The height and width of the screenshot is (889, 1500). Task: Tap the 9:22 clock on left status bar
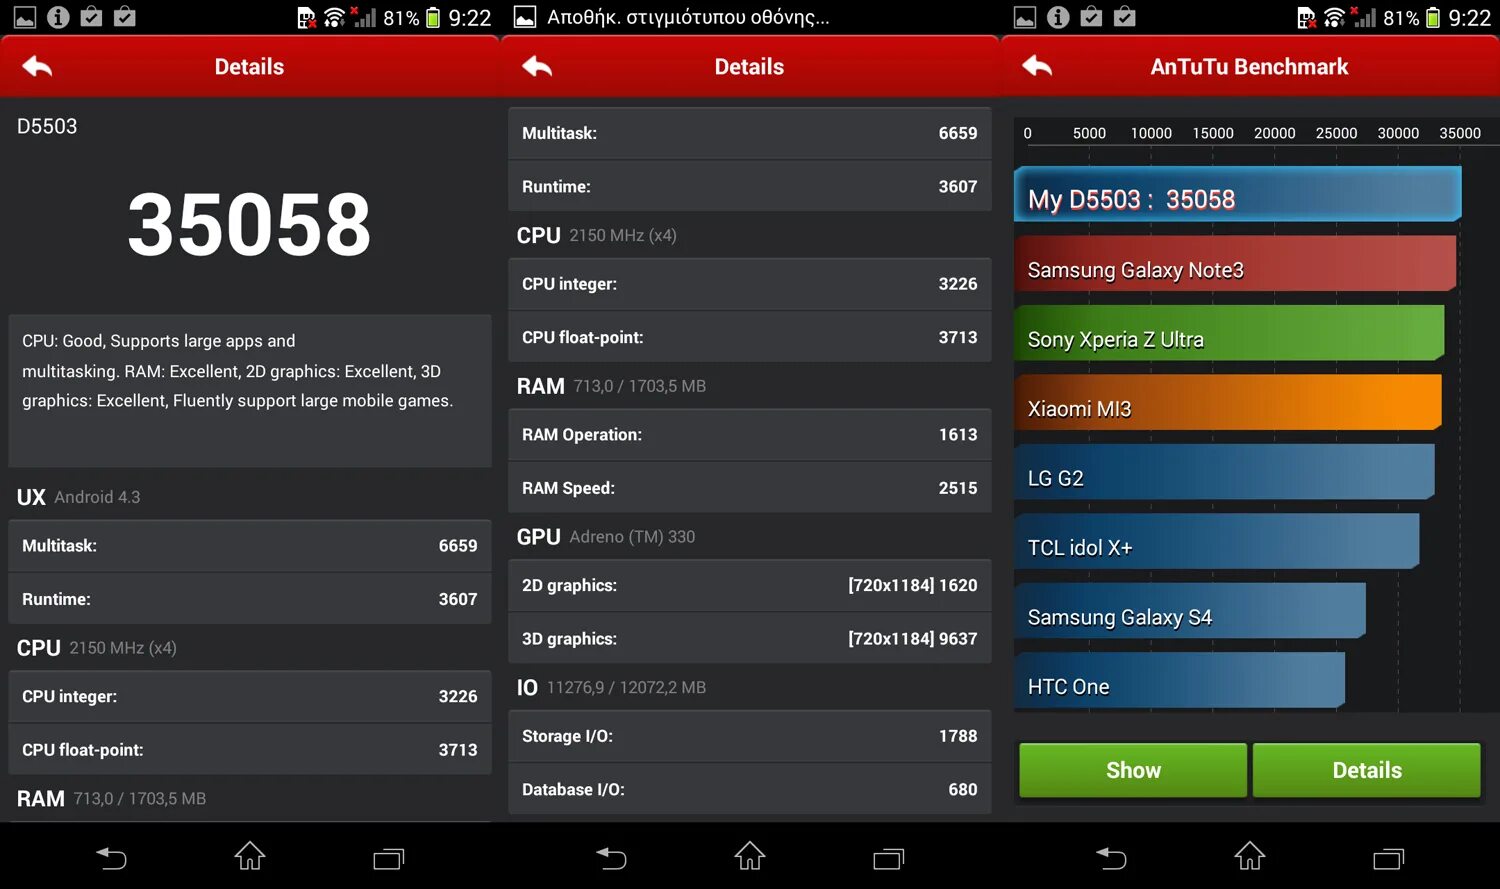point(470,18)
